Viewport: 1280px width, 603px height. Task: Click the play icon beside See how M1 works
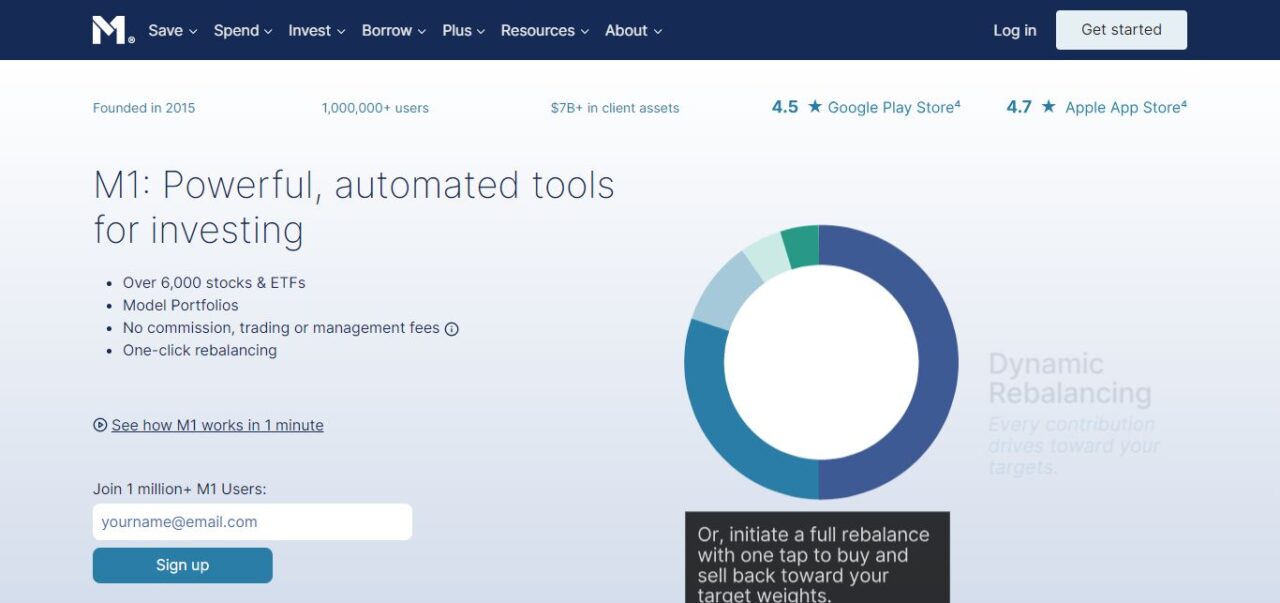[100, 425]
